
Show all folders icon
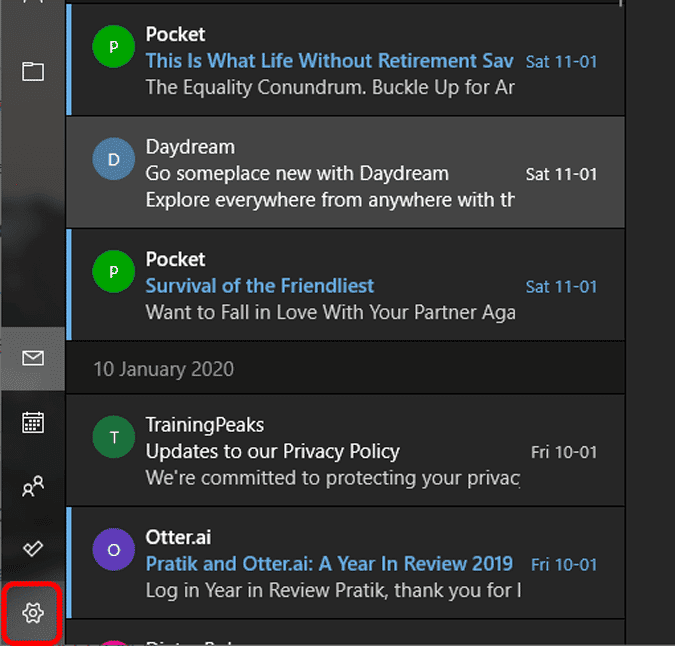(33, 71)
